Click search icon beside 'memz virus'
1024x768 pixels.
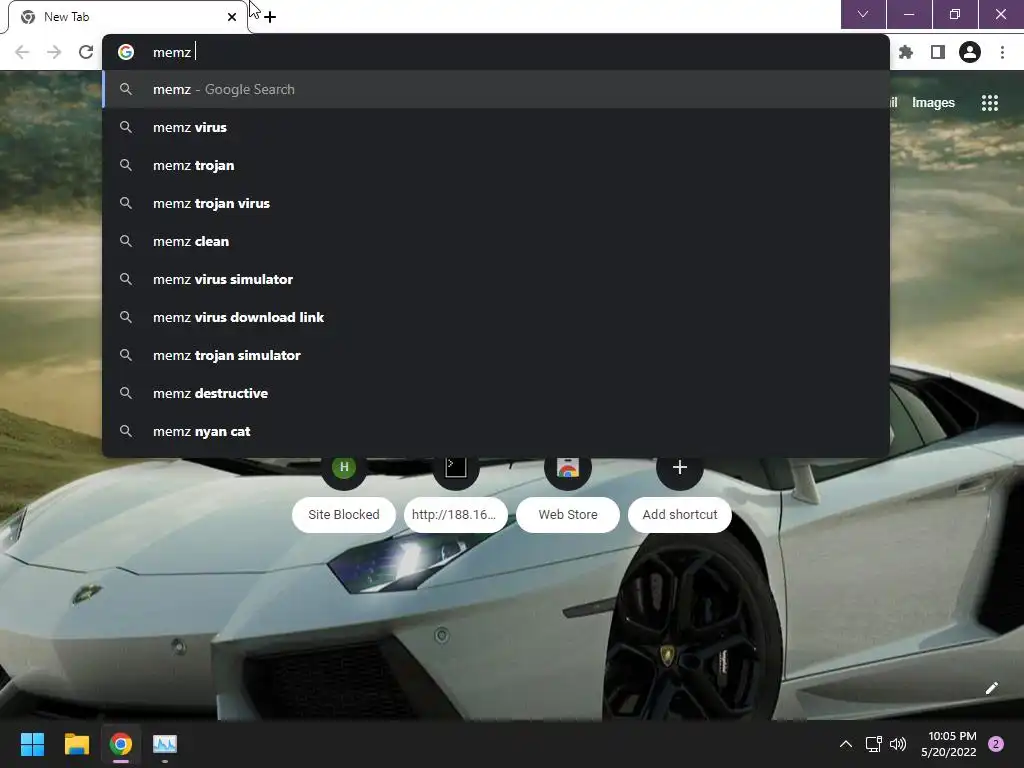point(126,127)
